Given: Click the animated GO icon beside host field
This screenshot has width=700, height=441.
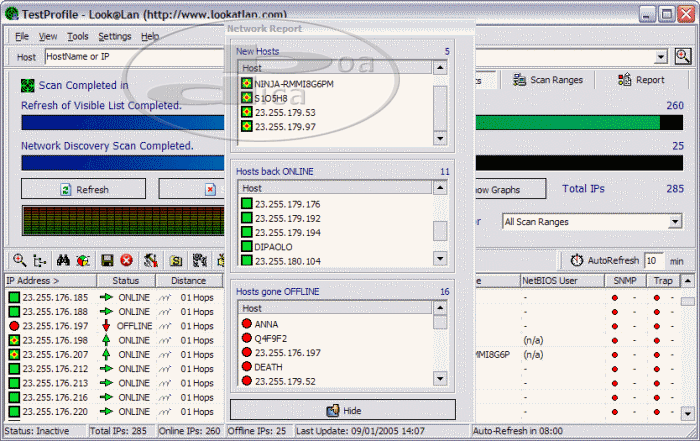Looking at the screenshot, I should (683, 58).
